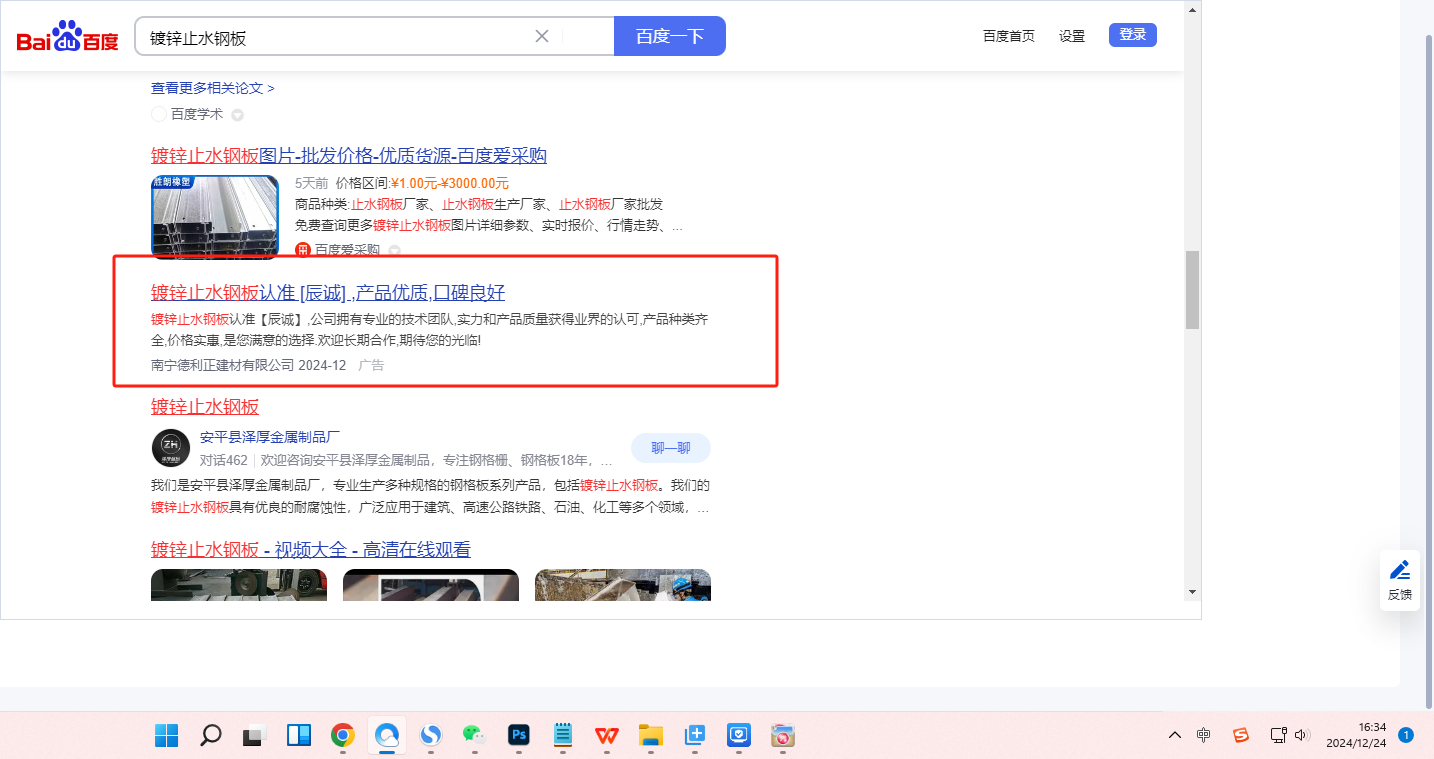Click the 对话462 text

click(223, 461)
